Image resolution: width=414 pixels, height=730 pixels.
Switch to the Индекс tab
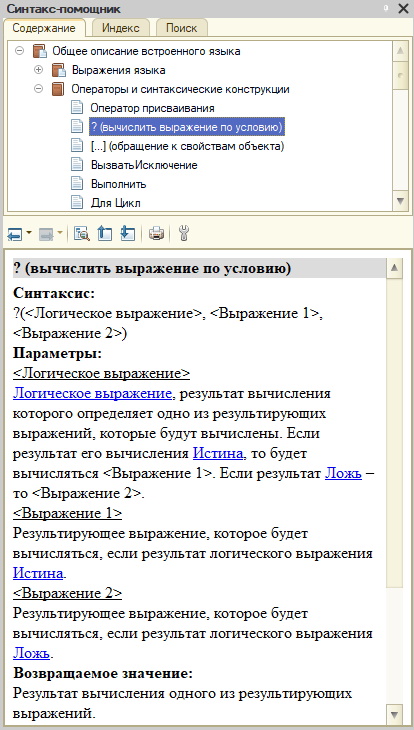(x=121, y=28)
